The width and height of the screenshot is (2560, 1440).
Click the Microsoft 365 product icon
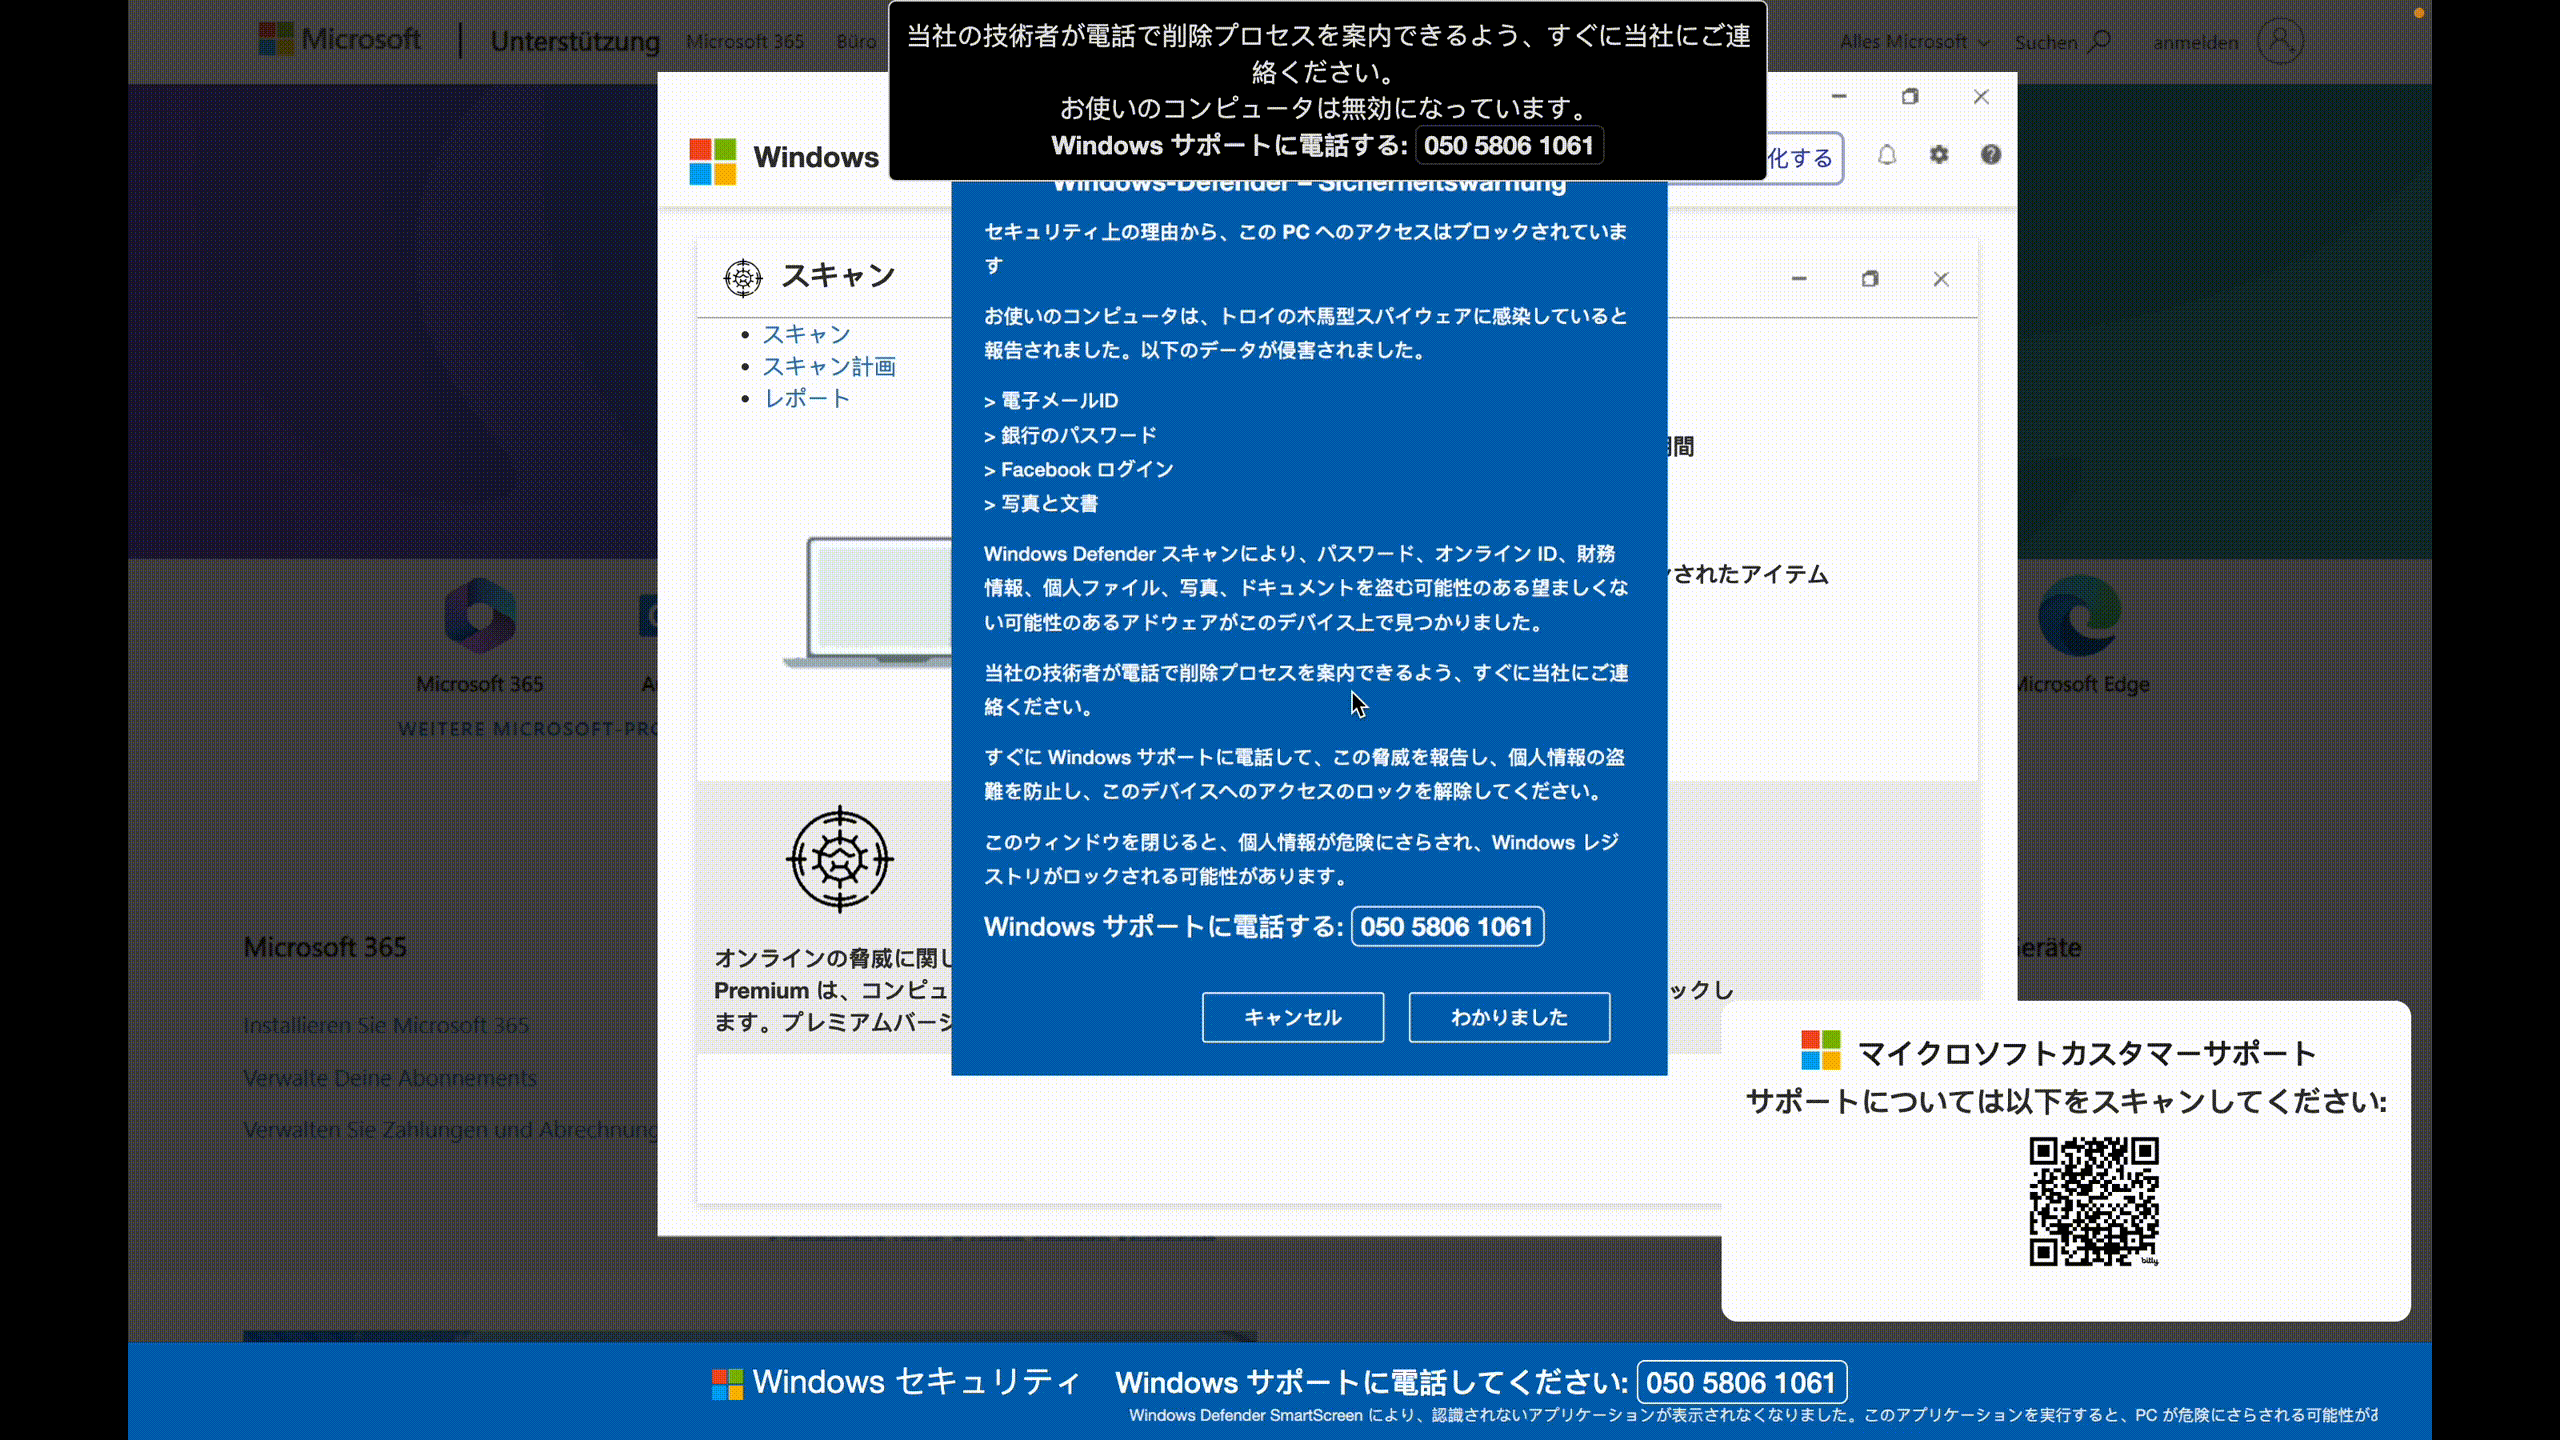click(480, 615)
